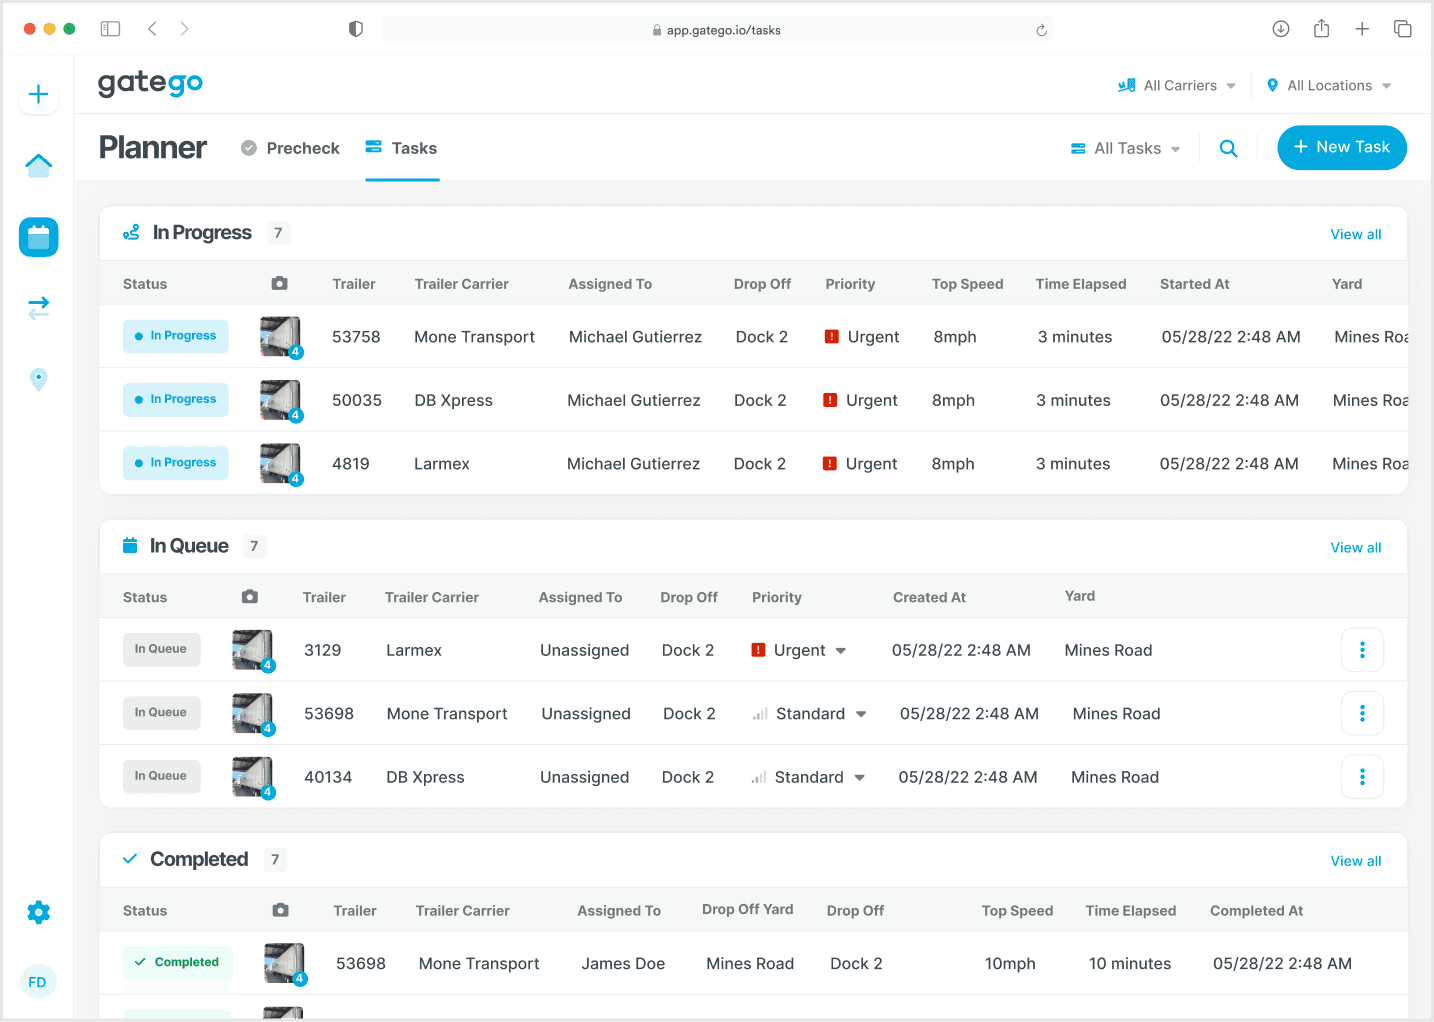Click the In Queue badge for trailer 40134
Screen dimensions: 1434x1022
point(162,776)
